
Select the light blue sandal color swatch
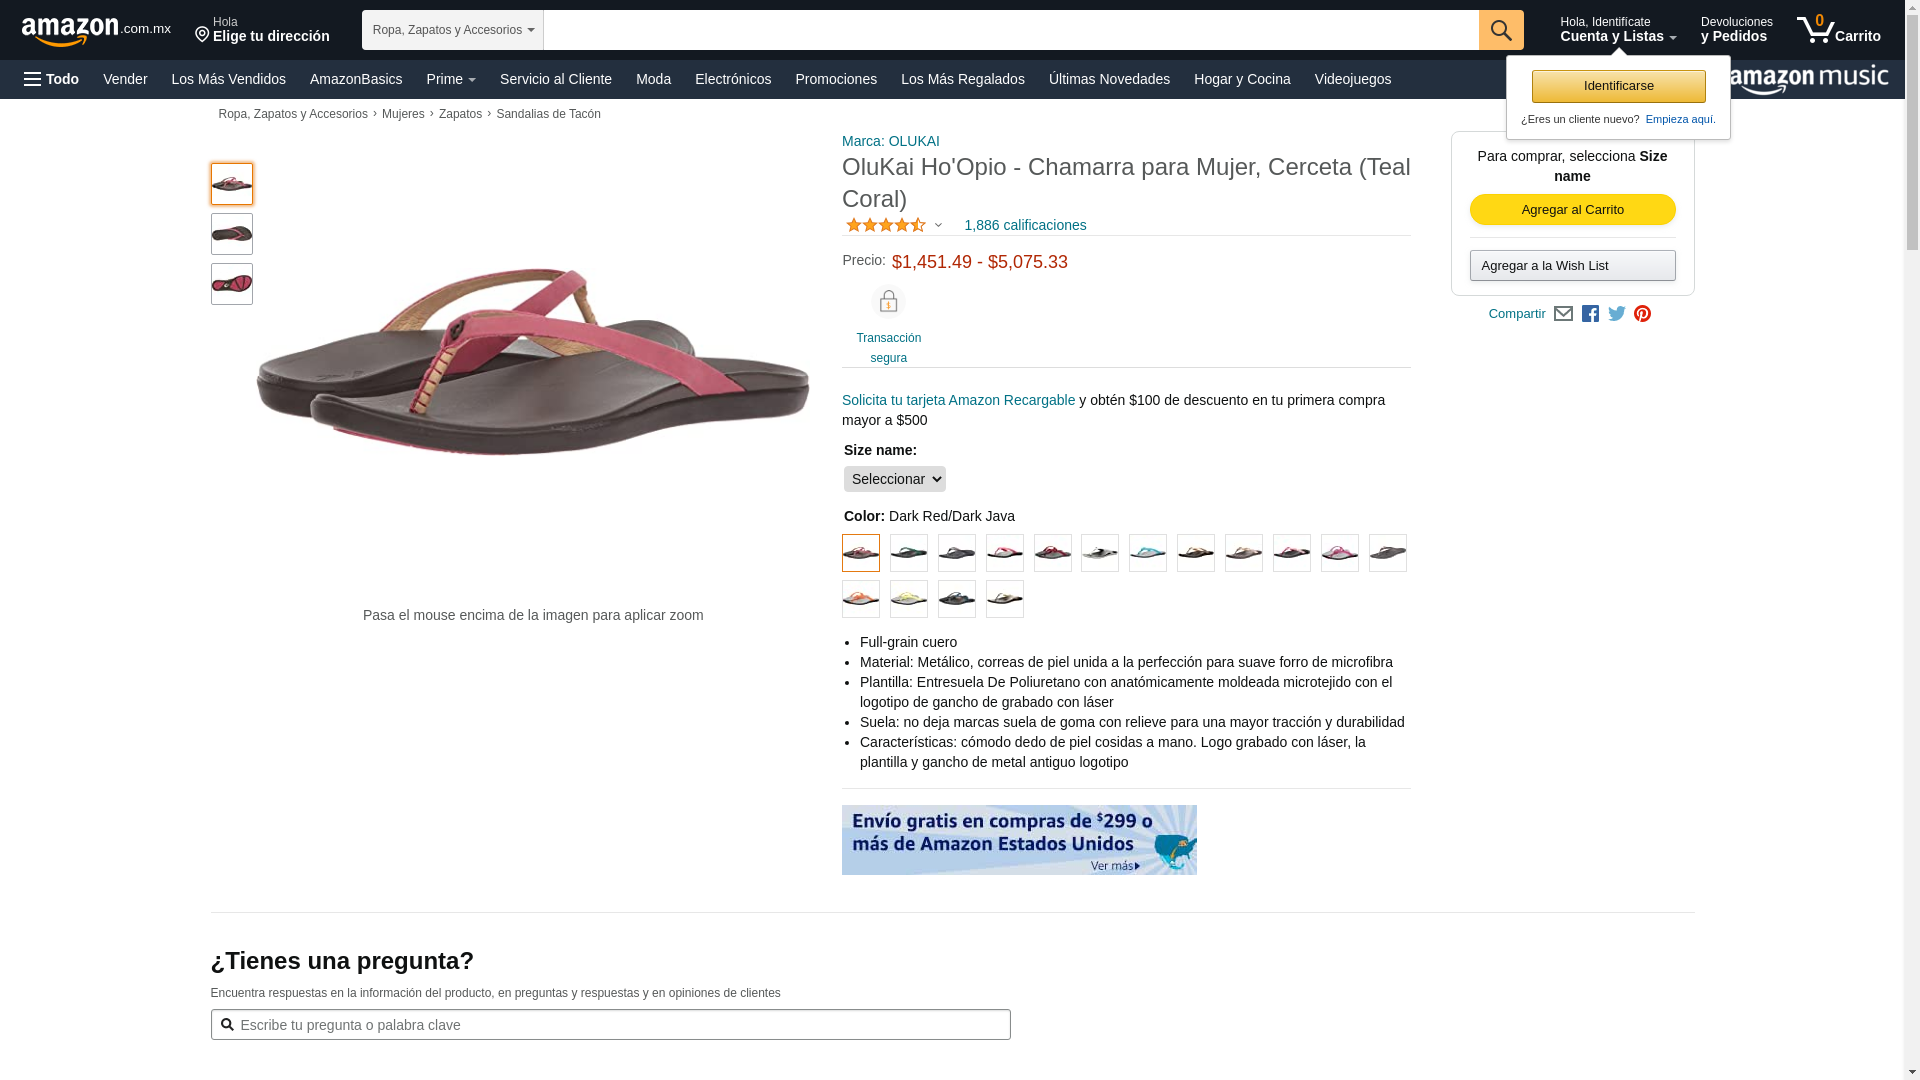coord(1148,553)
